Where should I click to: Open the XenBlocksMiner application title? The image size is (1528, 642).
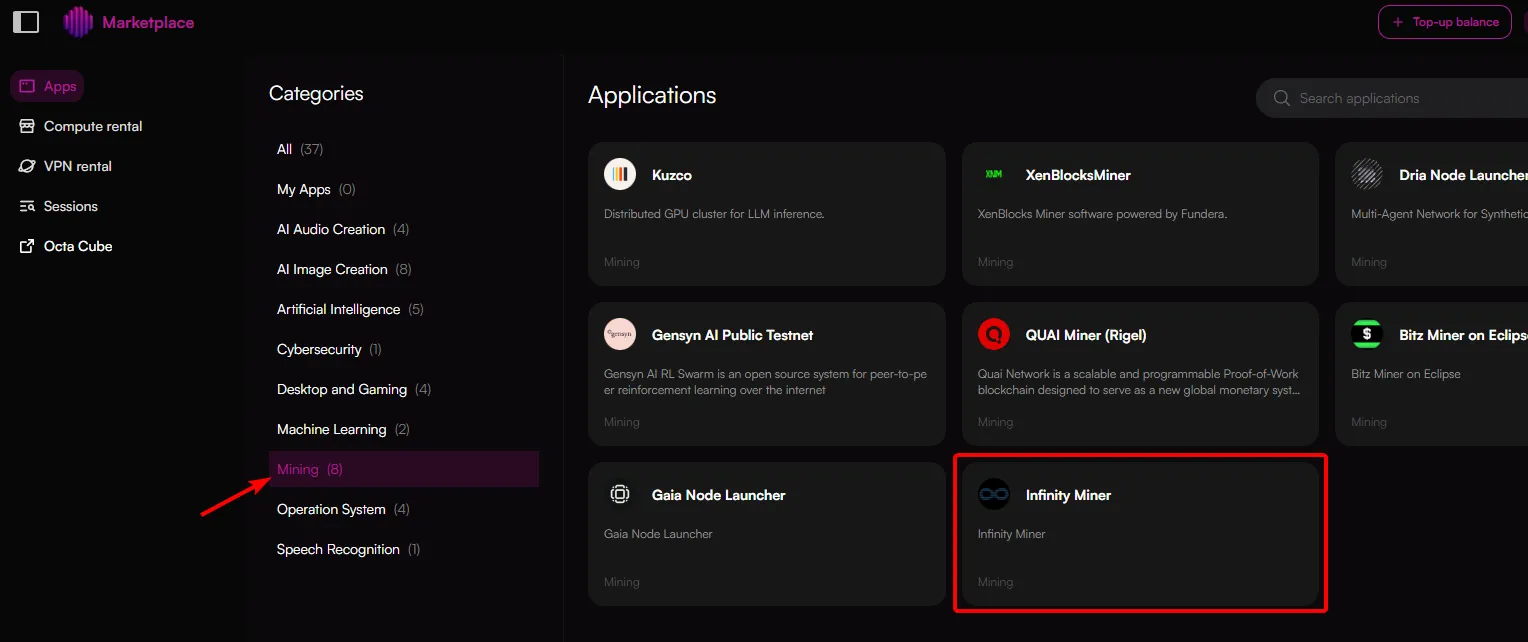pos(1078,175)
